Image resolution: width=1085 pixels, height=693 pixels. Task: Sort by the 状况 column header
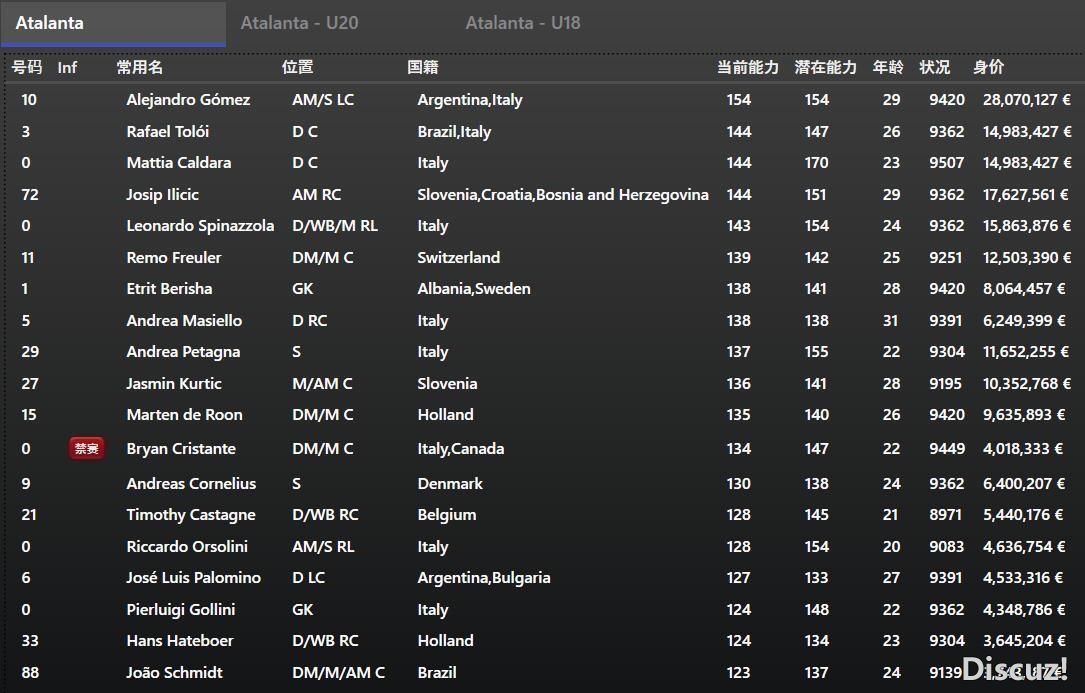[x=934, y=67]
